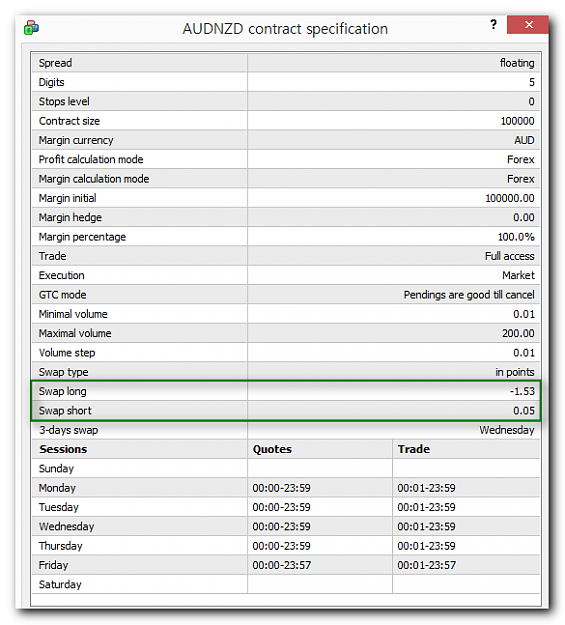565x625 pixels.
Task: Click the Wednesday 3-days swap value
Action: pyautogui.click(x=507, y=430)
